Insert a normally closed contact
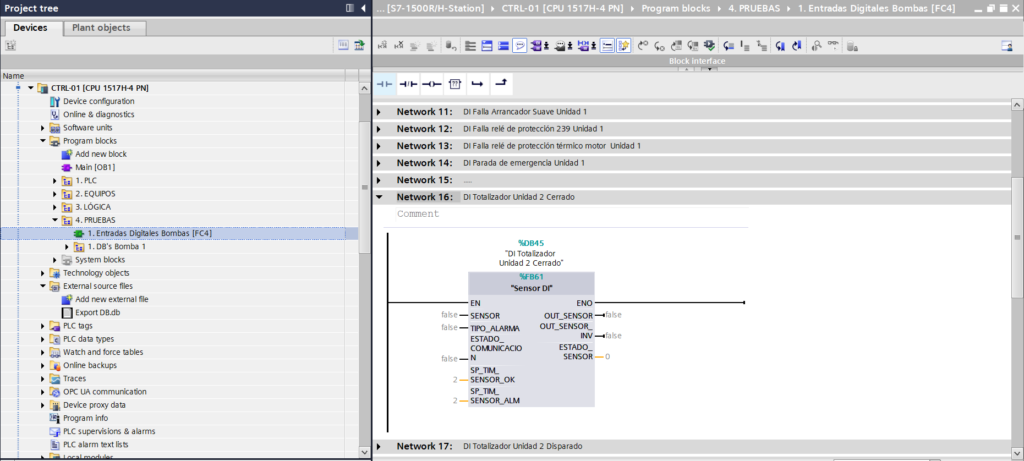This screenshot has width=1024, height=461. coord(408,83)
